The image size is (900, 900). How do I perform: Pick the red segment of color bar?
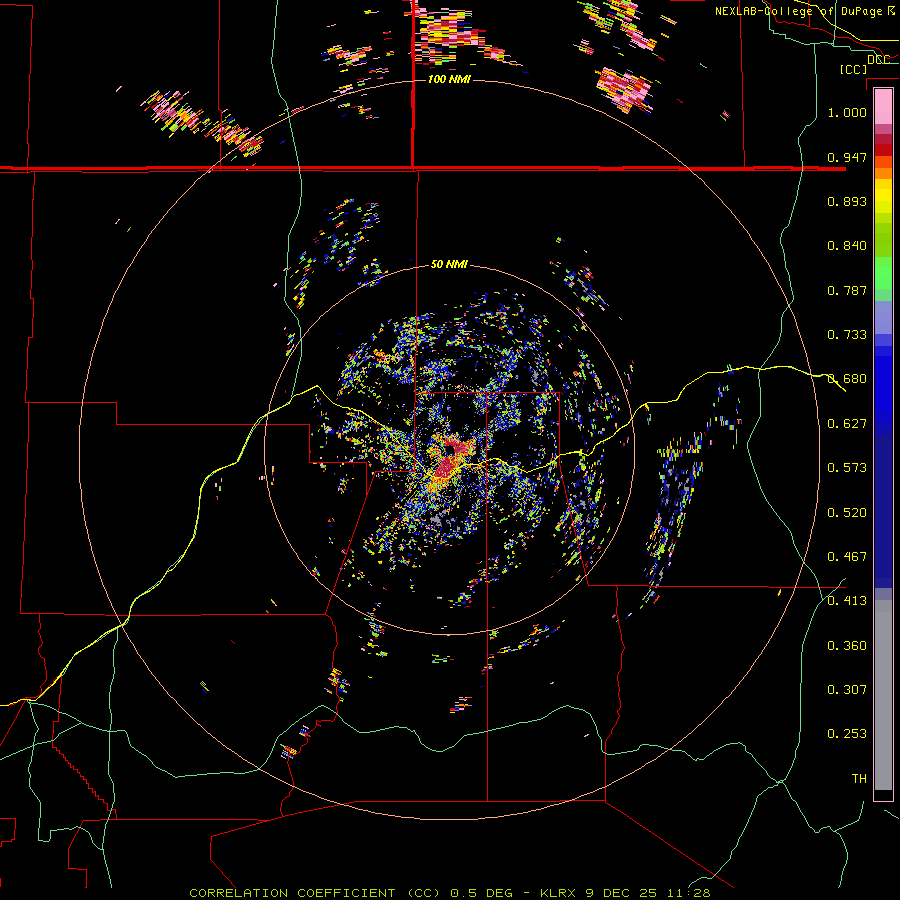click(883, 150)
